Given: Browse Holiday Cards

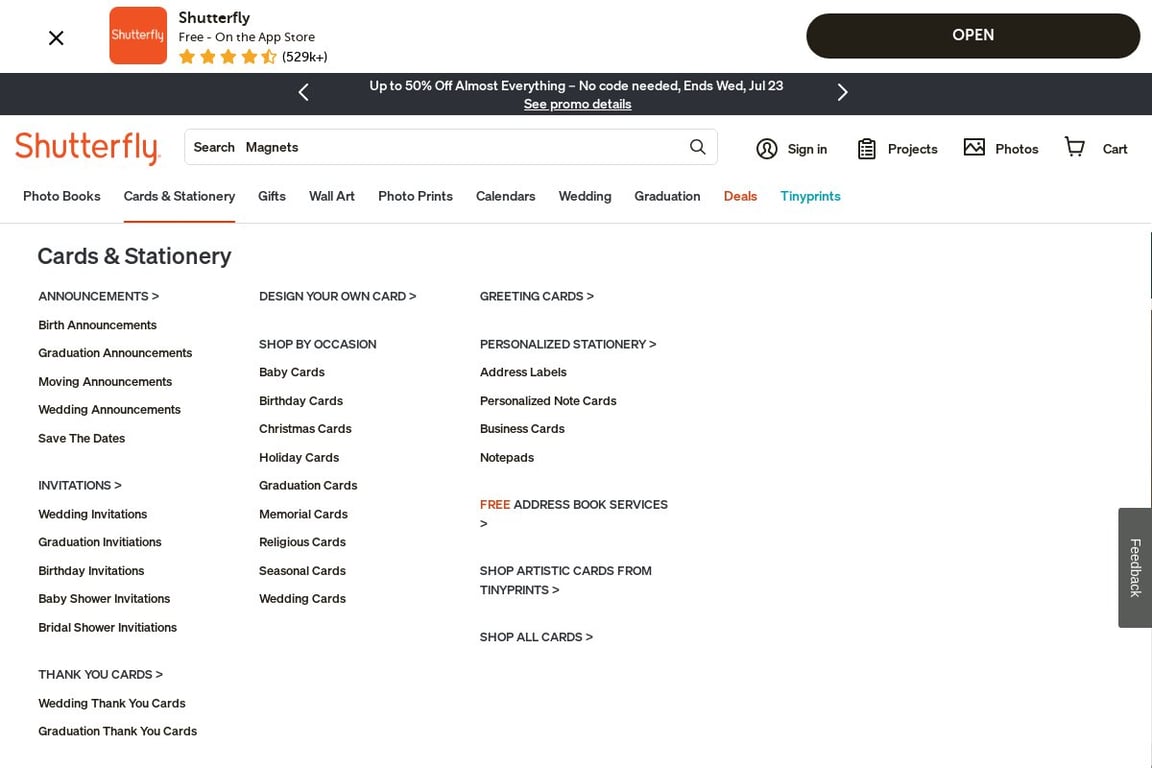Looking at the screenshot, I should coord(299,457).
